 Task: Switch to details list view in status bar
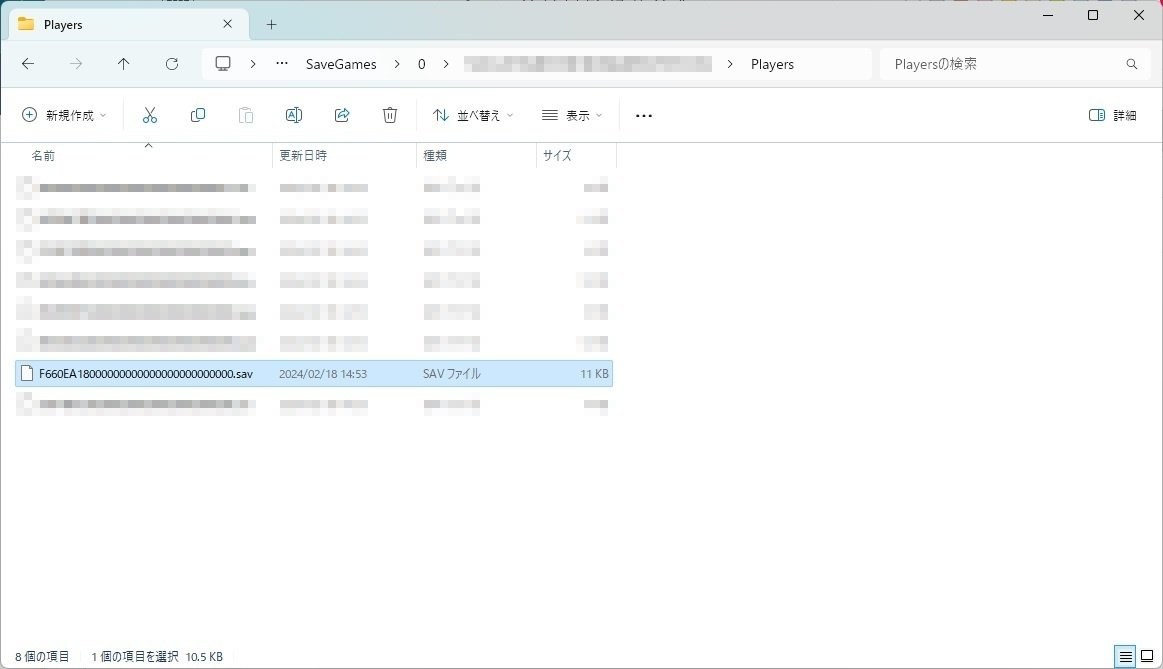tap(1125, 656)
